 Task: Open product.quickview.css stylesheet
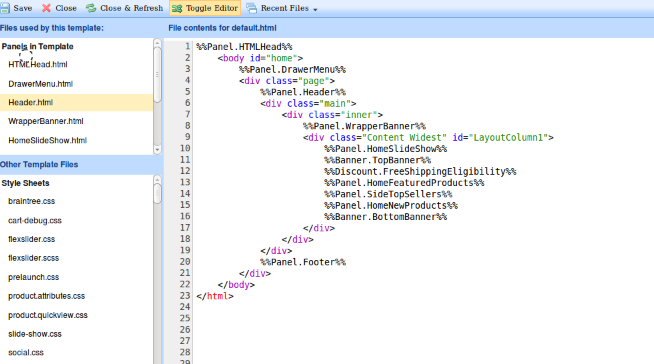pyautogui.click(x=48, y=315)
